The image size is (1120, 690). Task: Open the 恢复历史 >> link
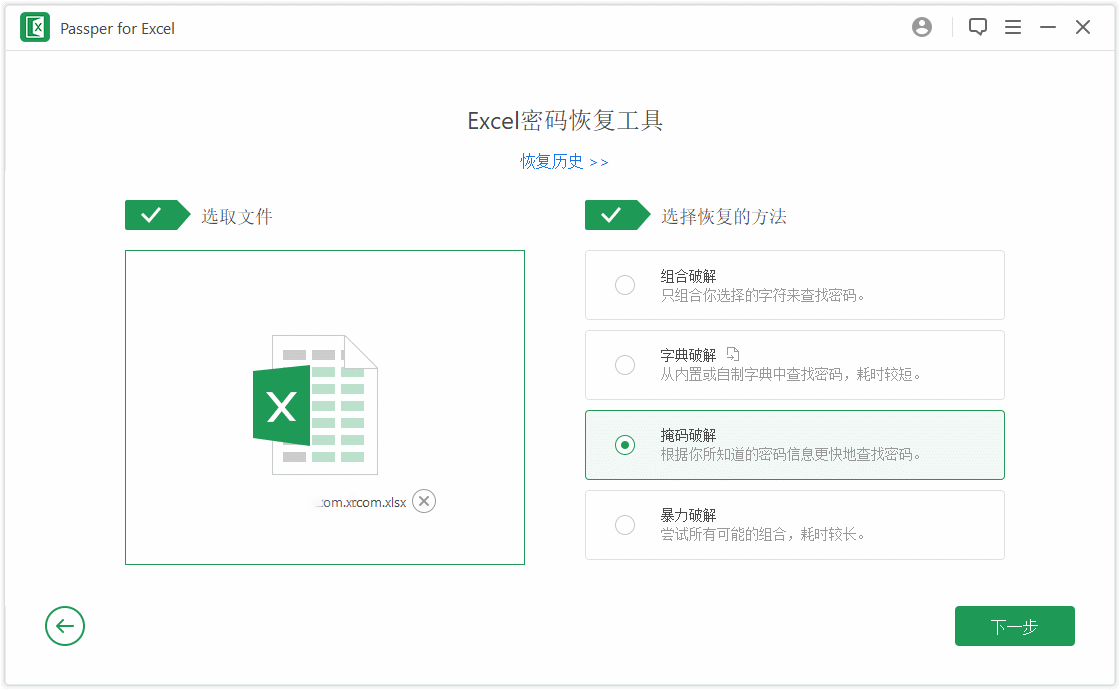(564, 161)
